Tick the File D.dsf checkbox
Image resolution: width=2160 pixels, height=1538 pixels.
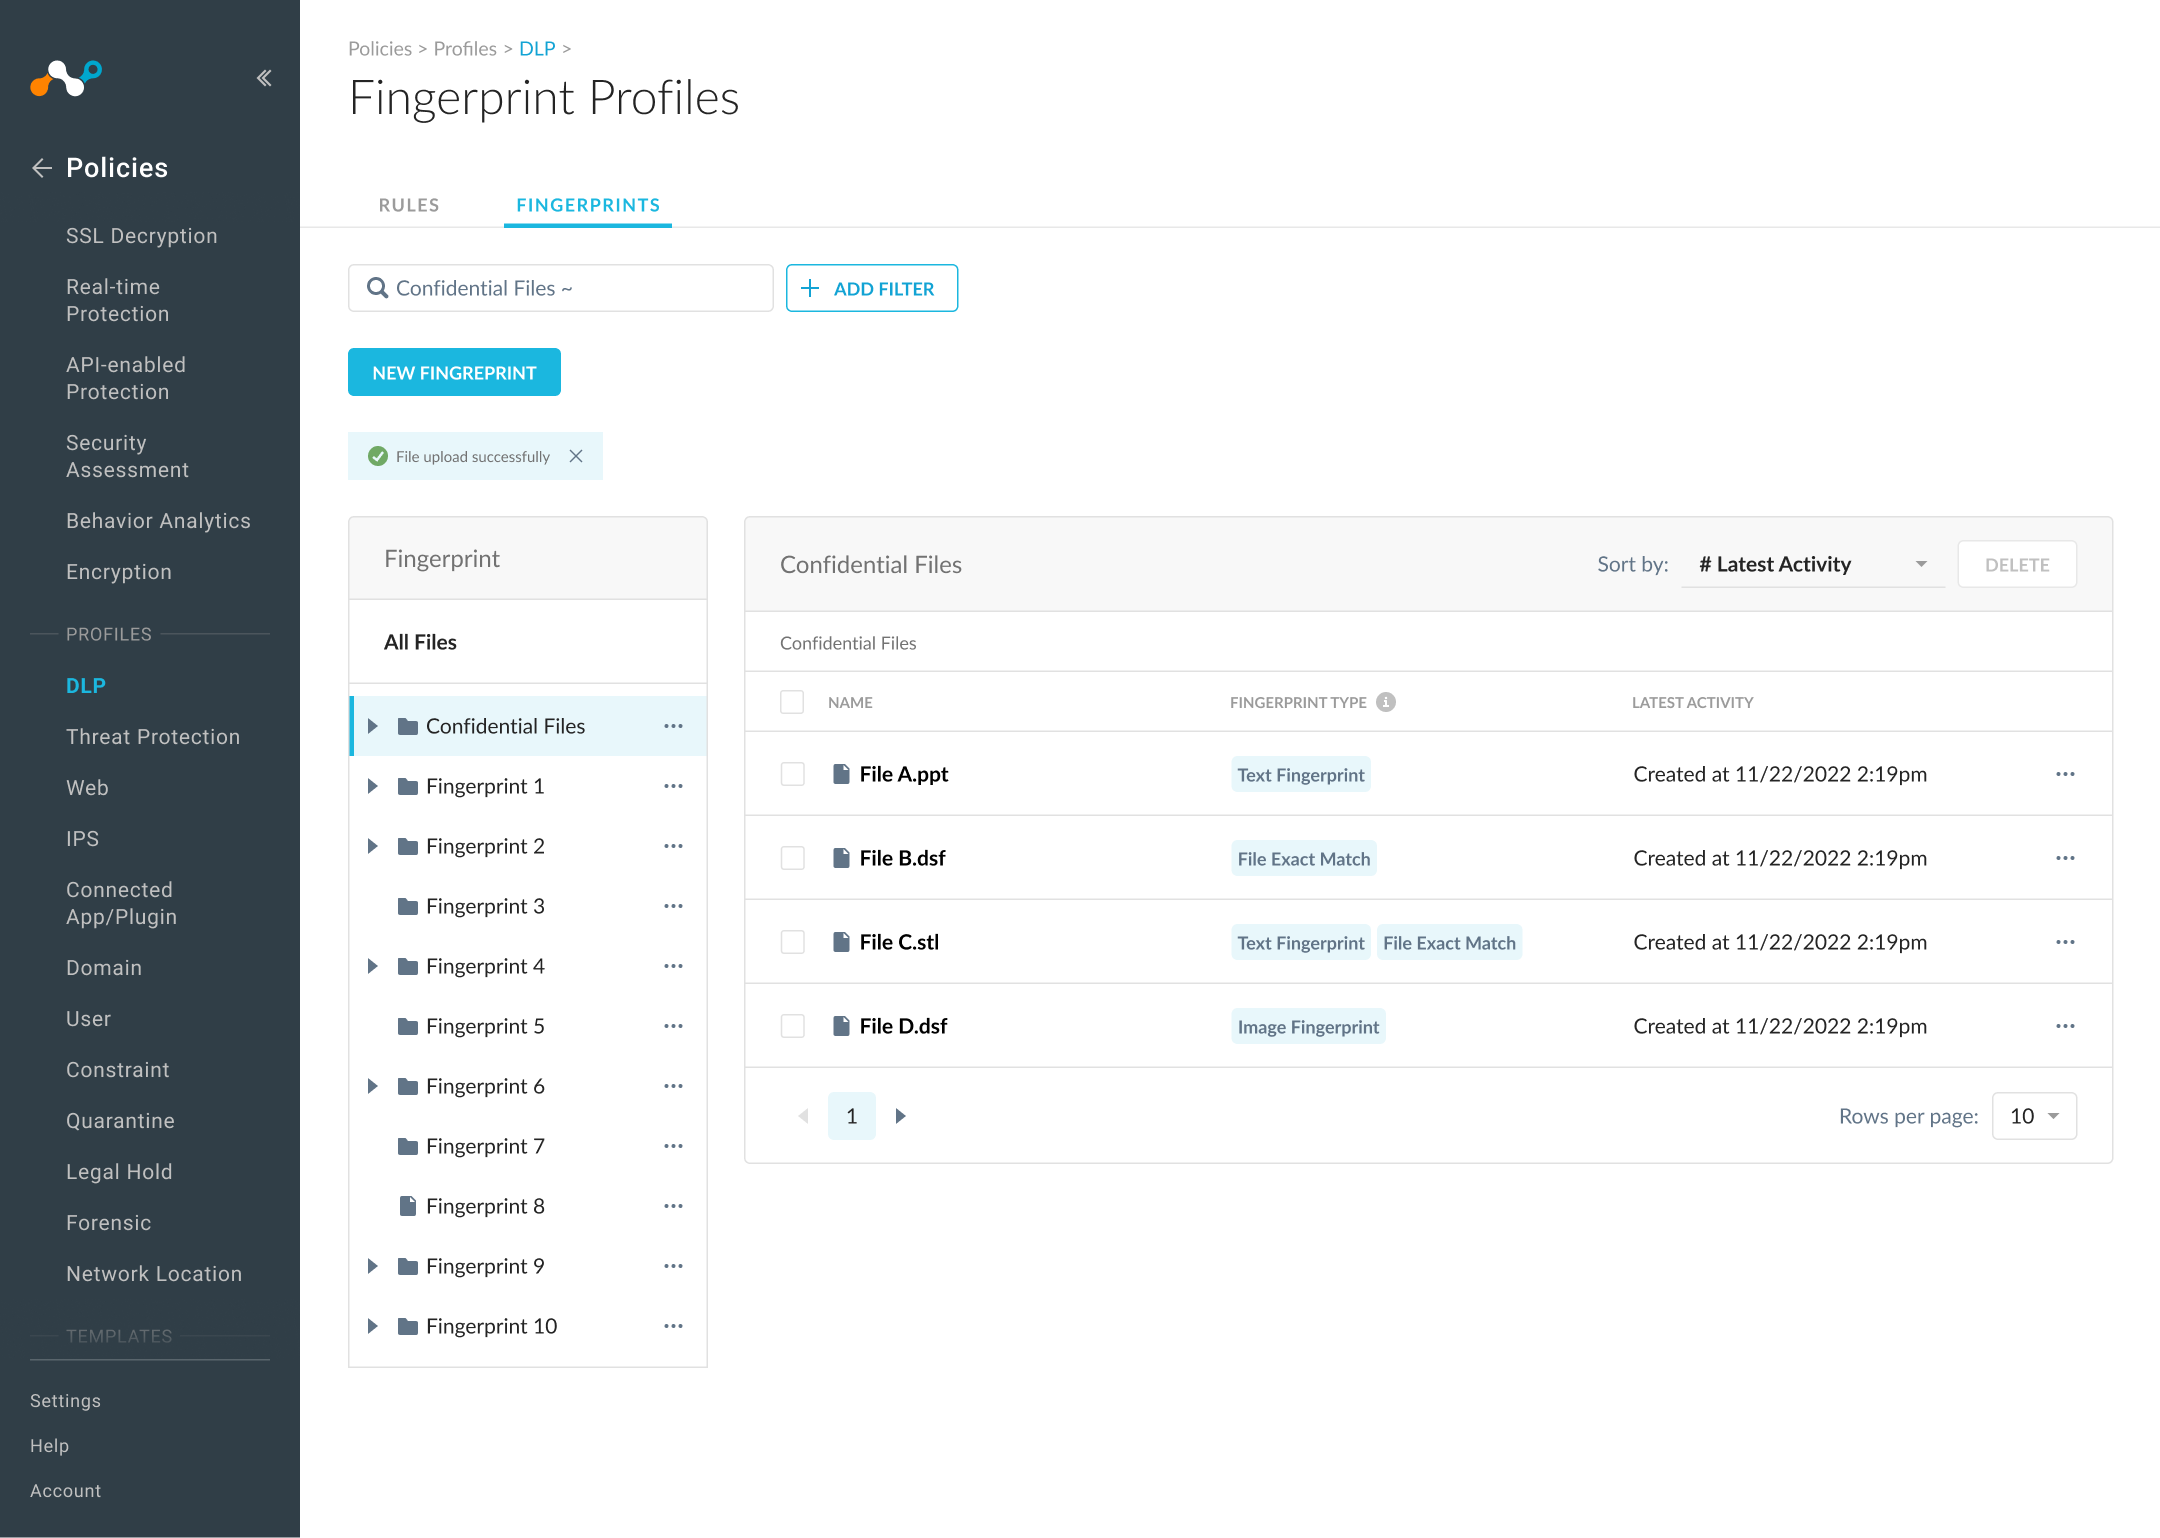[x=792, y=1026]
